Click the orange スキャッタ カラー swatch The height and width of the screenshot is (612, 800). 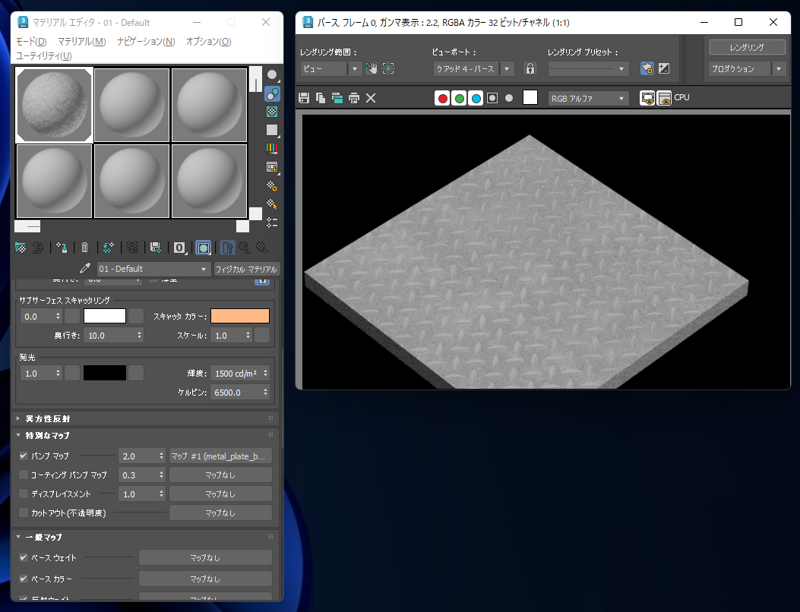[240, 316]
